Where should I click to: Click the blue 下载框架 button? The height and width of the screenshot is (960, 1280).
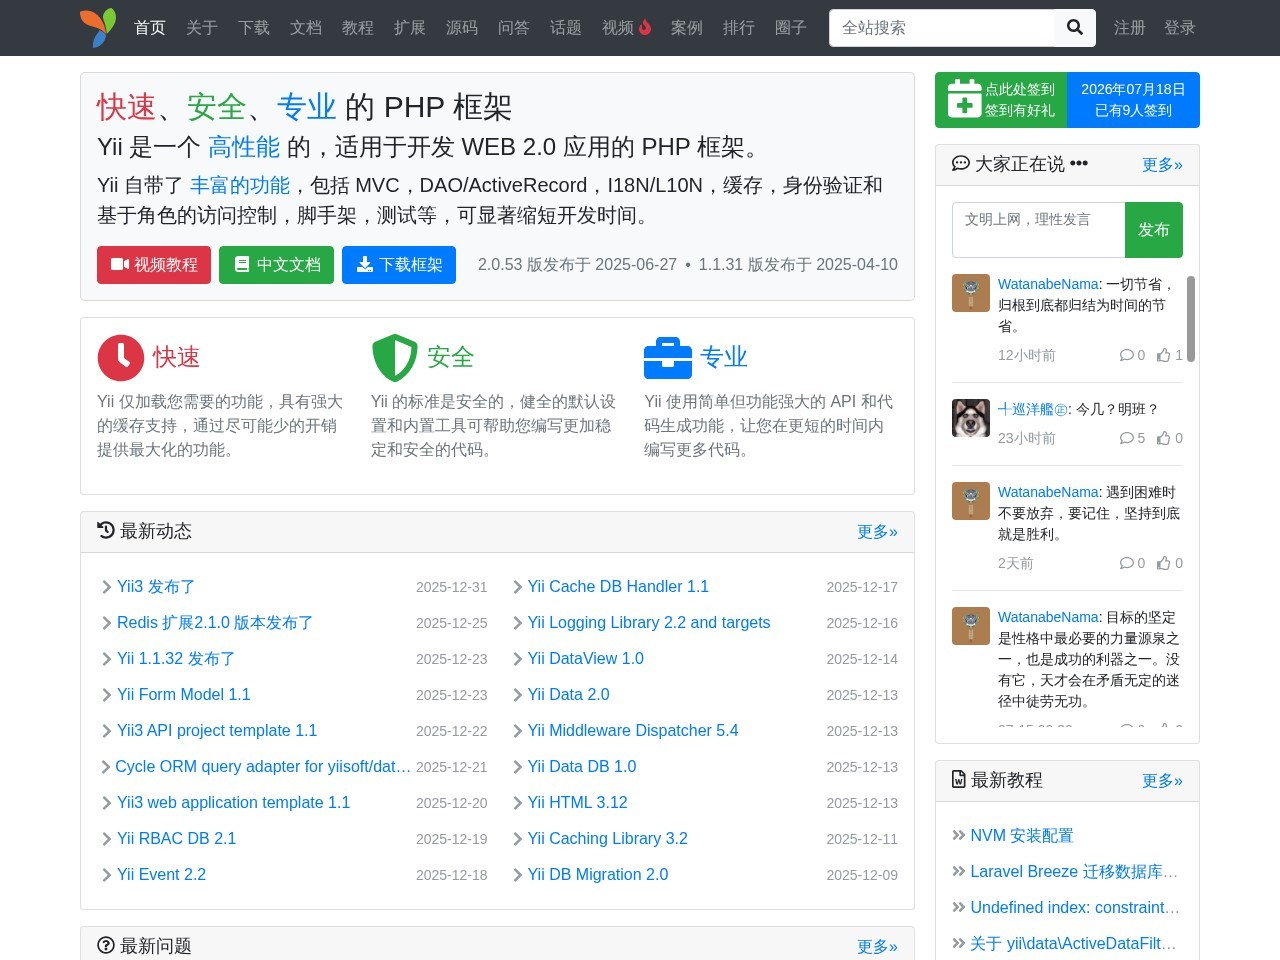(x=399, y=265)
